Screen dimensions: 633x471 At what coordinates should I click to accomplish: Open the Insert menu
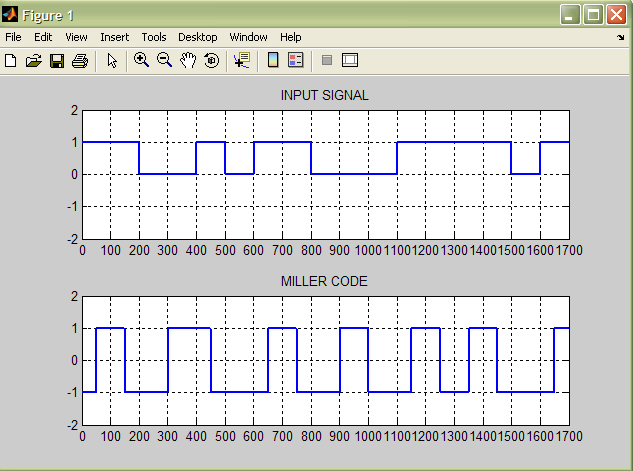point(114,37)
